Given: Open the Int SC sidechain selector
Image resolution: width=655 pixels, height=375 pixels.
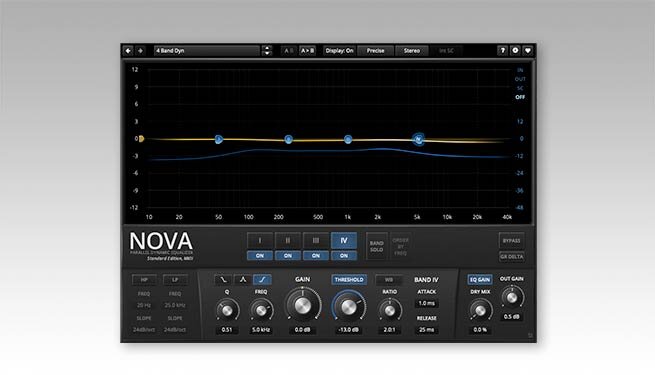Looking at the screenshot, I should pos(446,51).
